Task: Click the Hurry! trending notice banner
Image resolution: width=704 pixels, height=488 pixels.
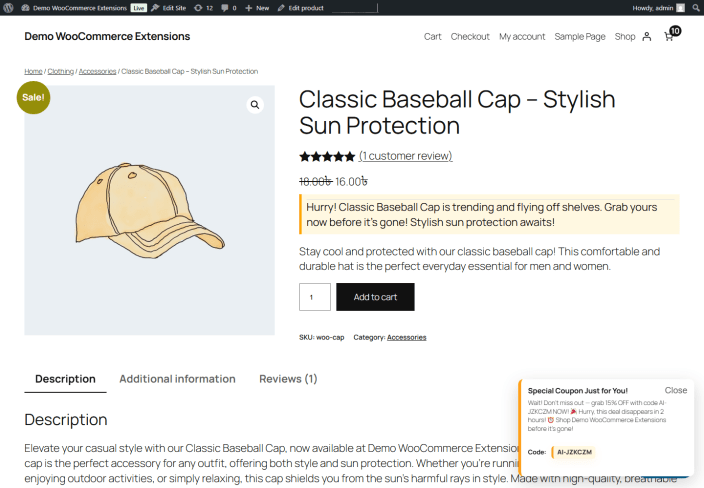Action: click(x=489, y=215)
